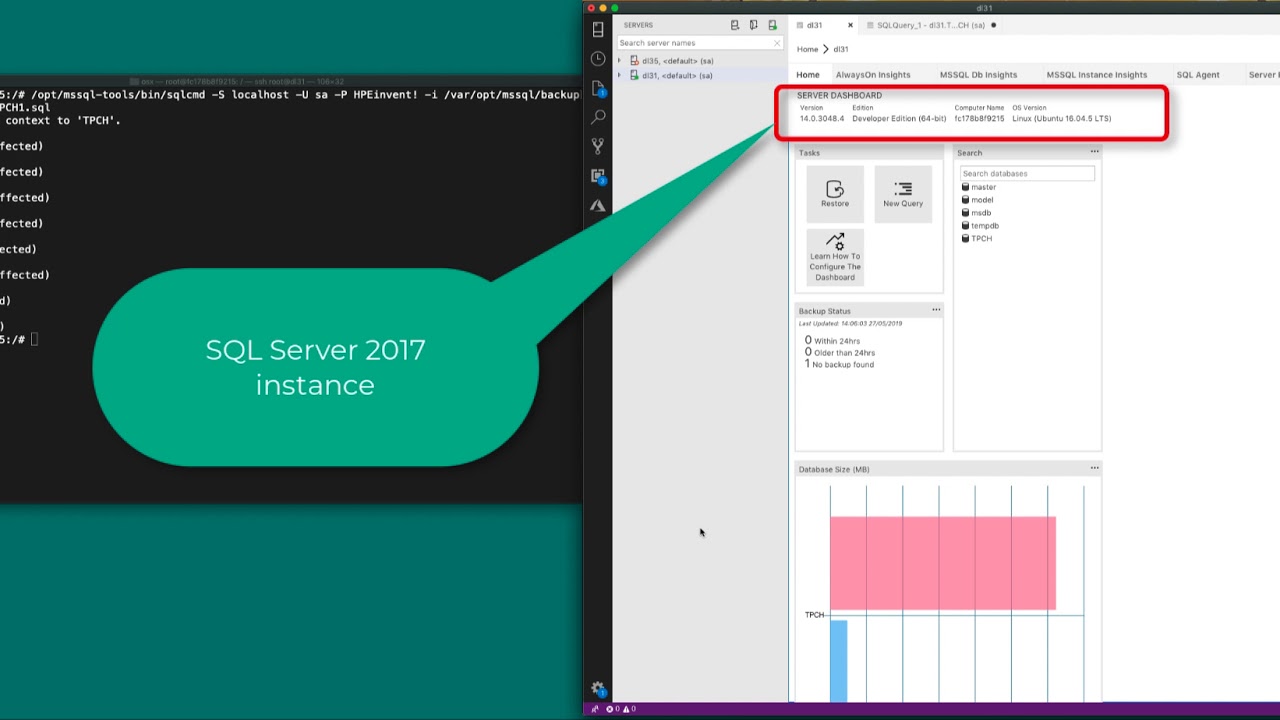
Task: Open the Manage gear icon
Action: pos(598,688)
